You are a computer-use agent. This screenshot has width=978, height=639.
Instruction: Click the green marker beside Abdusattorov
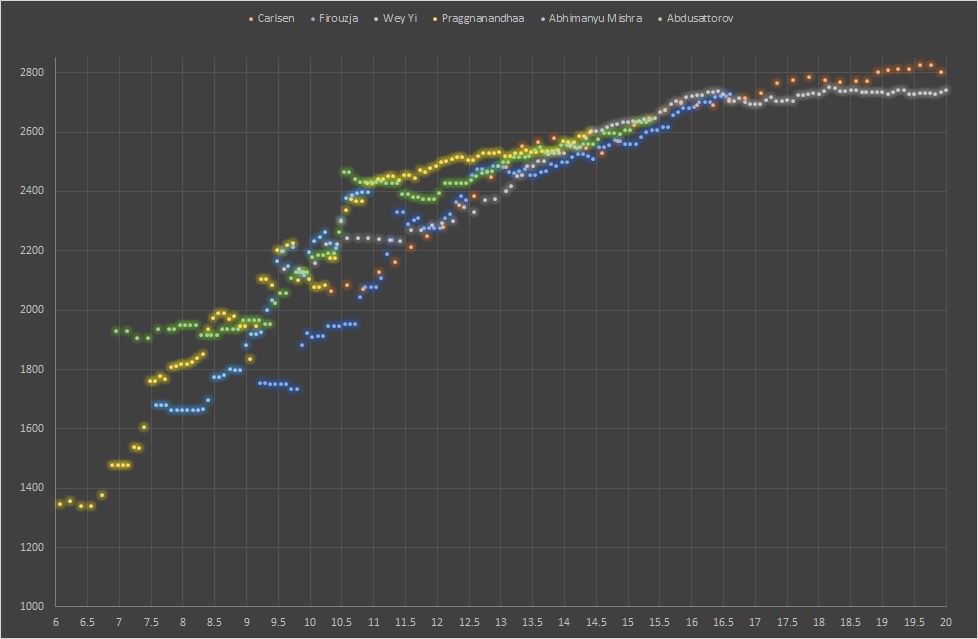[x=659, y=18]
